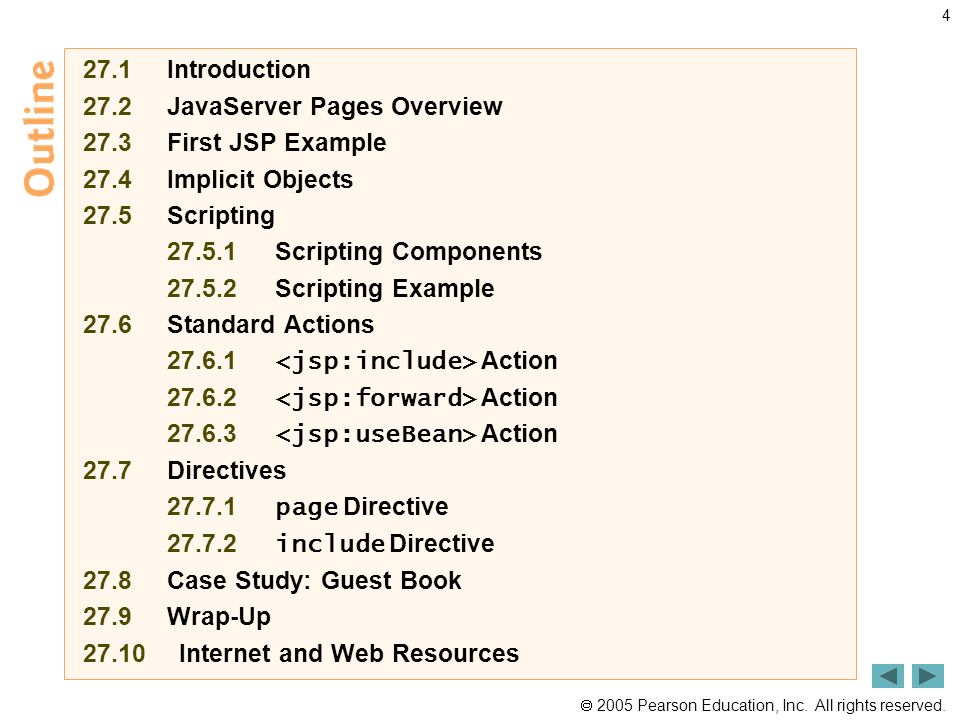Open section 27.1 Introduction
Viewport: 960px width, 720px height.
click(197, 70)
